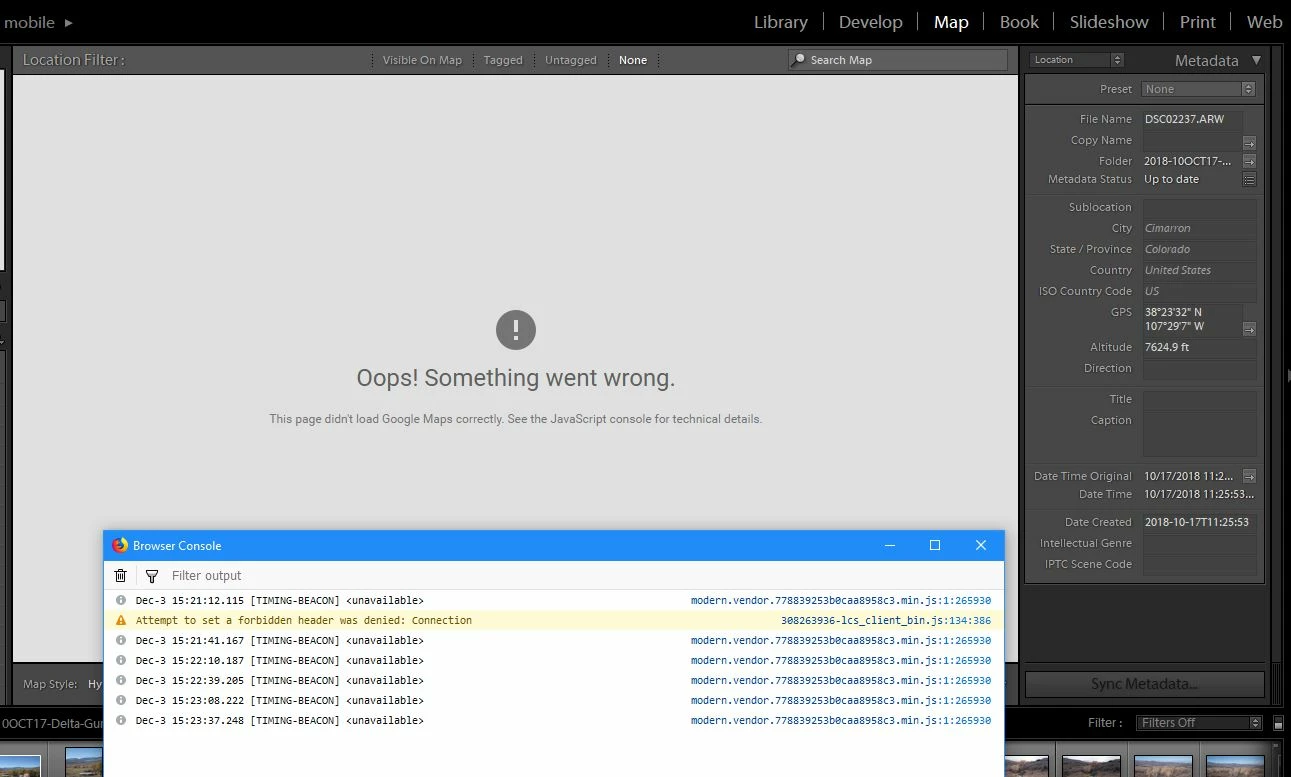Minimize the Browser Console window
Screen dimensions: 1291x777
pyautogui.click(x=890, y=545)
